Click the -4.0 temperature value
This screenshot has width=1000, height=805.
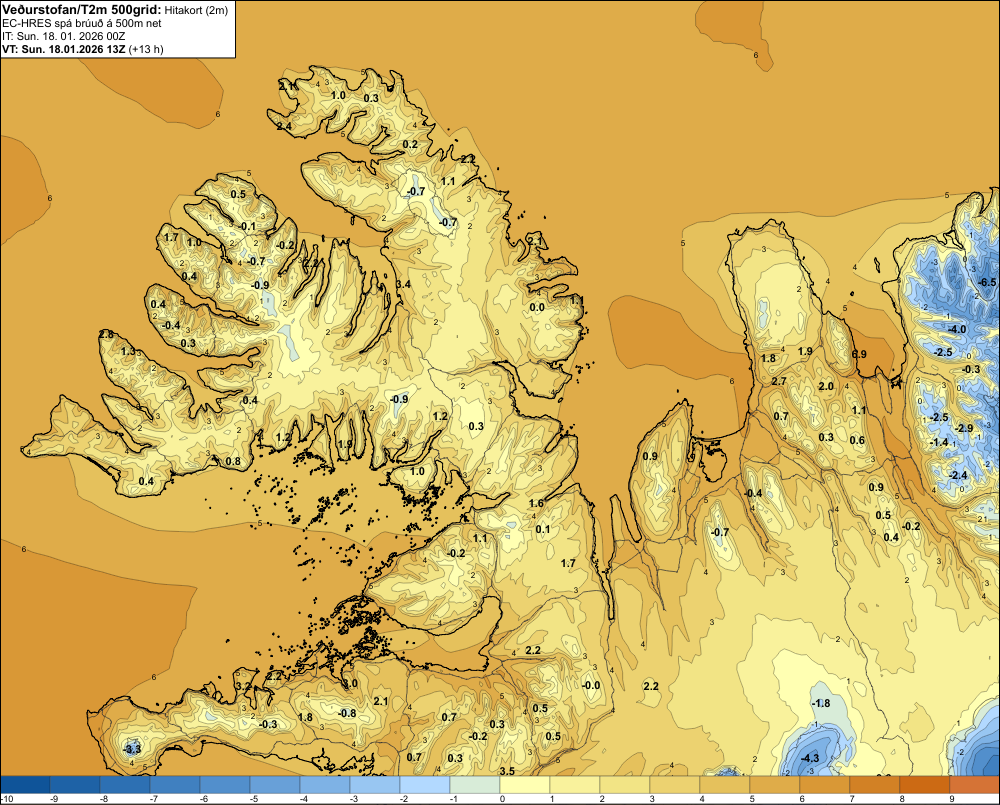pos(957,329)
